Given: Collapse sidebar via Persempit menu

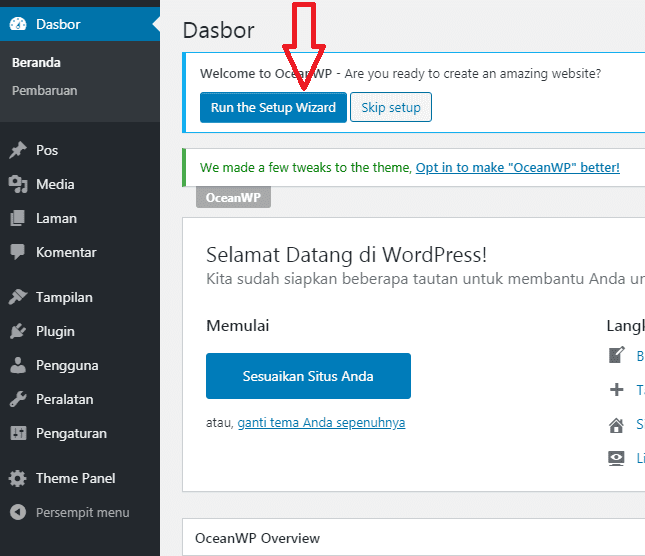Looking at the screenshot, I should coord(80,512).
